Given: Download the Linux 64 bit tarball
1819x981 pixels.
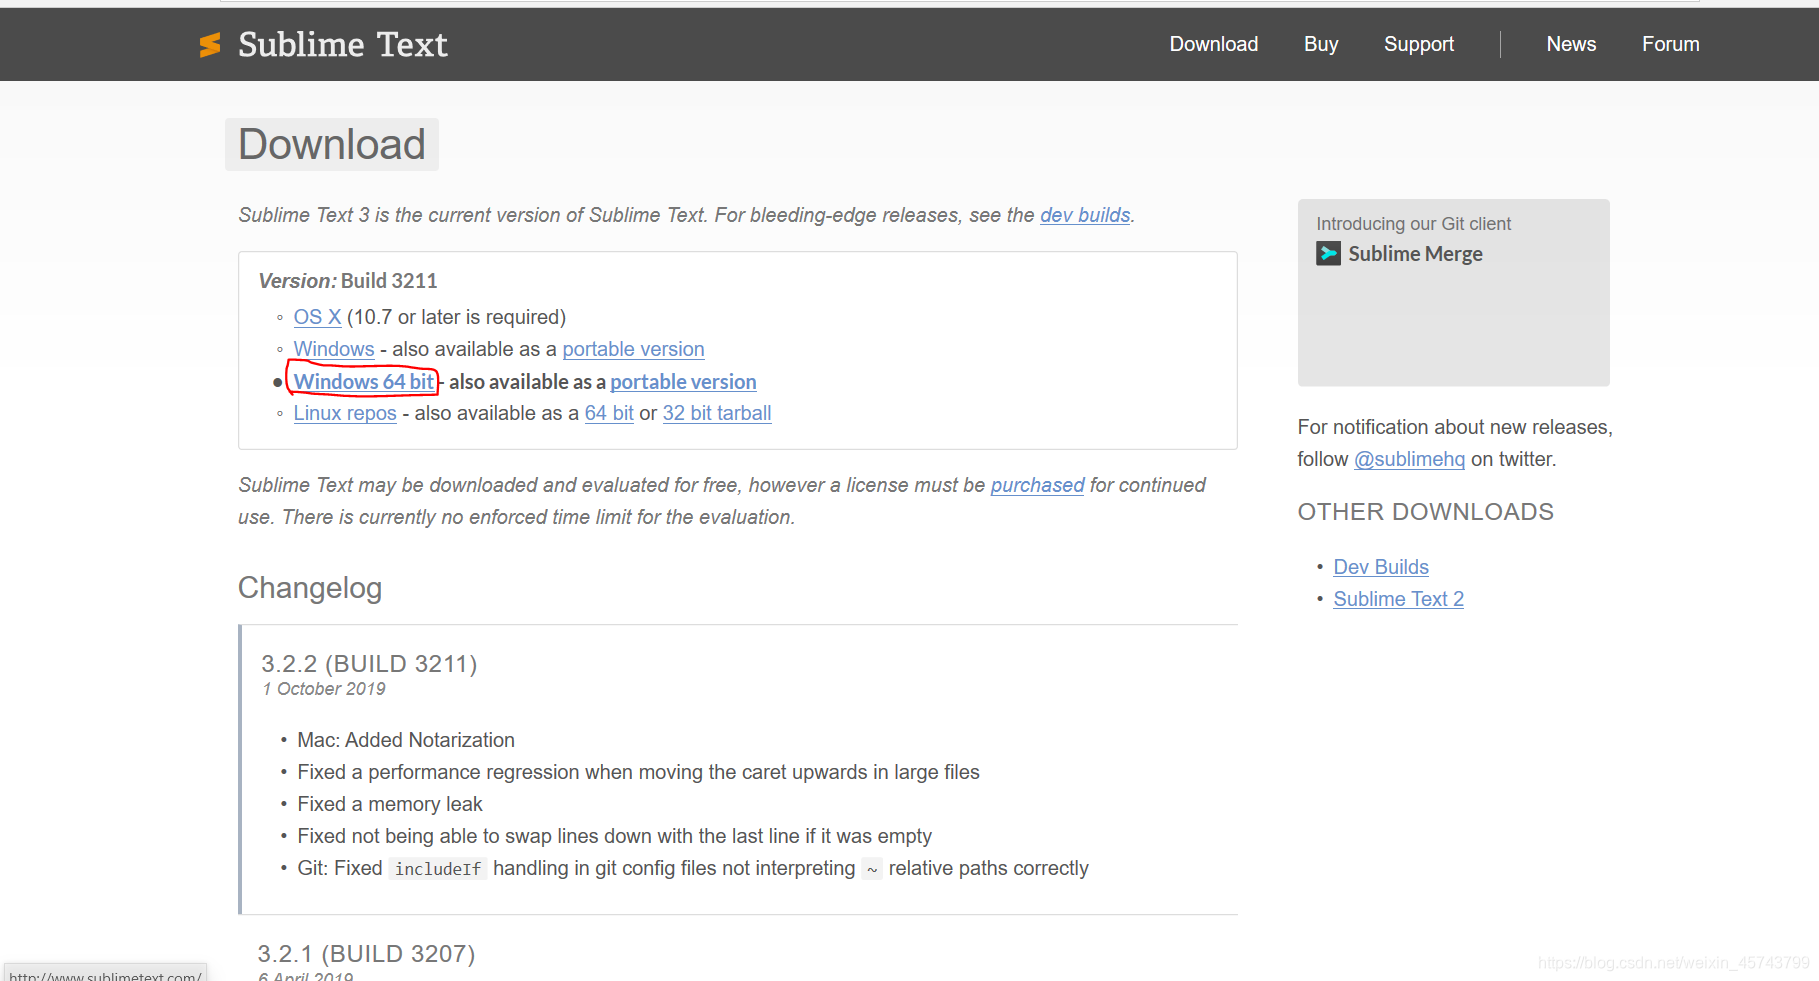Looking at the screenshot, I should click(x=609, y=413).
